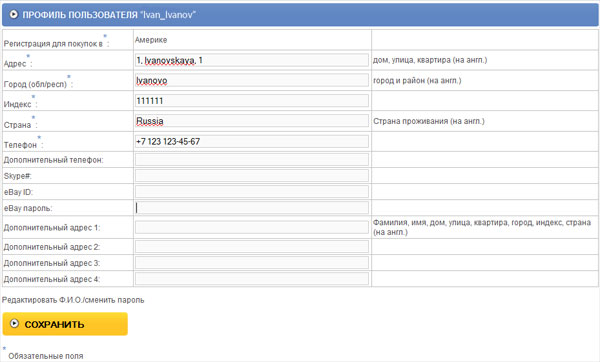
Task: Click the hint 'город и район (на англ.)'
Action: click(417, 80)
